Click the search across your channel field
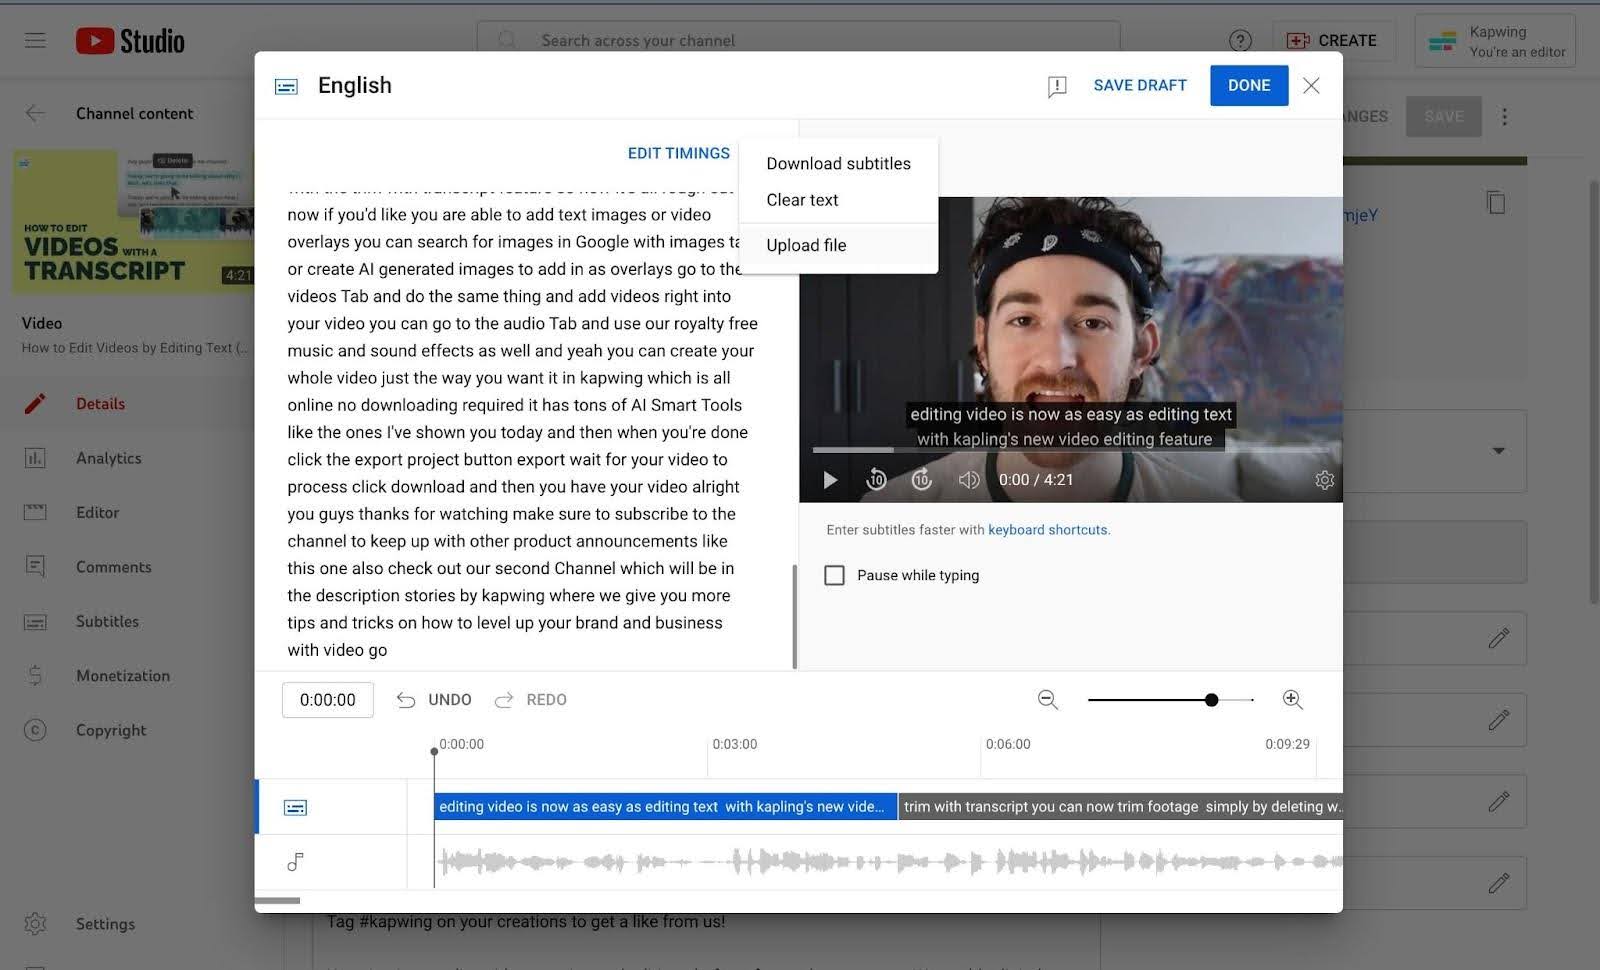 pyautogui.click(x=798, y=41)
